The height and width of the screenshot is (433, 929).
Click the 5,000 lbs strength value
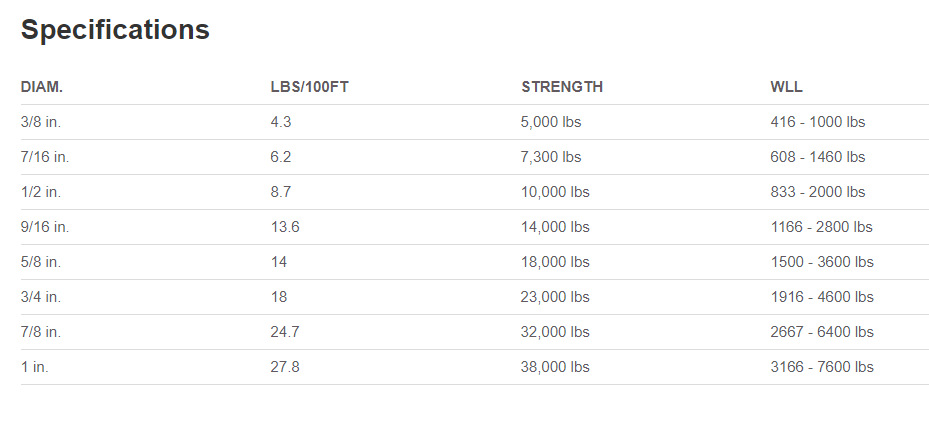[x=551, y=122]
